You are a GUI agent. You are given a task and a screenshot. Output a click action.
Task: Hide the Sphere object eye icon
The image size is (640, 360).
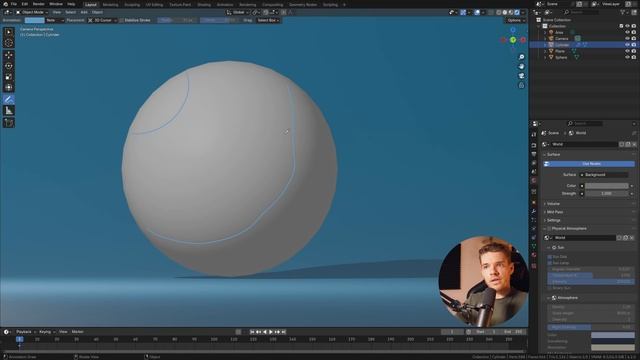[627, 58]
